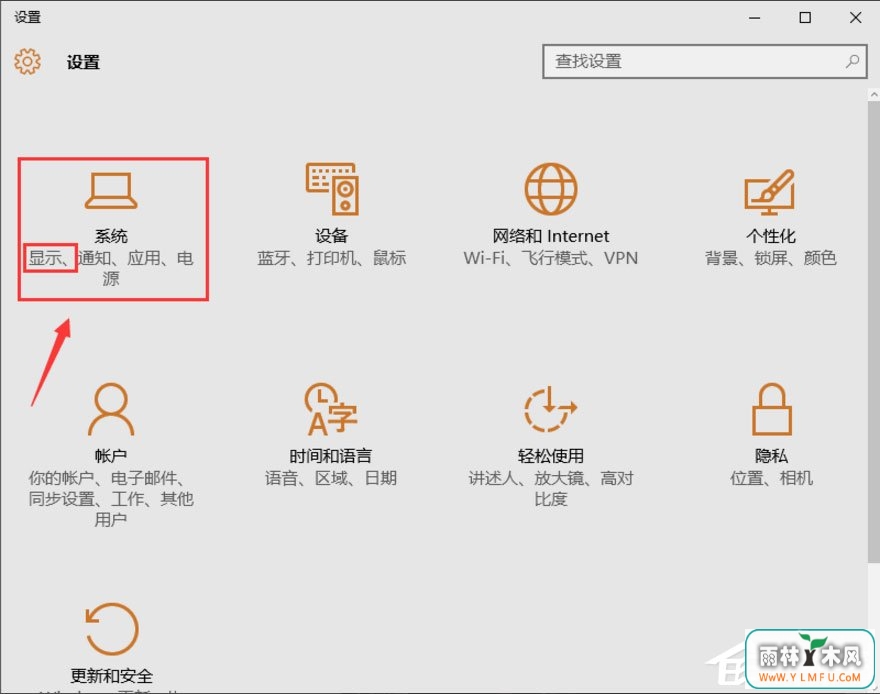Click the 语音、区域、日期 description
Screen dimensions: 880x694
(x=331, y=478)
